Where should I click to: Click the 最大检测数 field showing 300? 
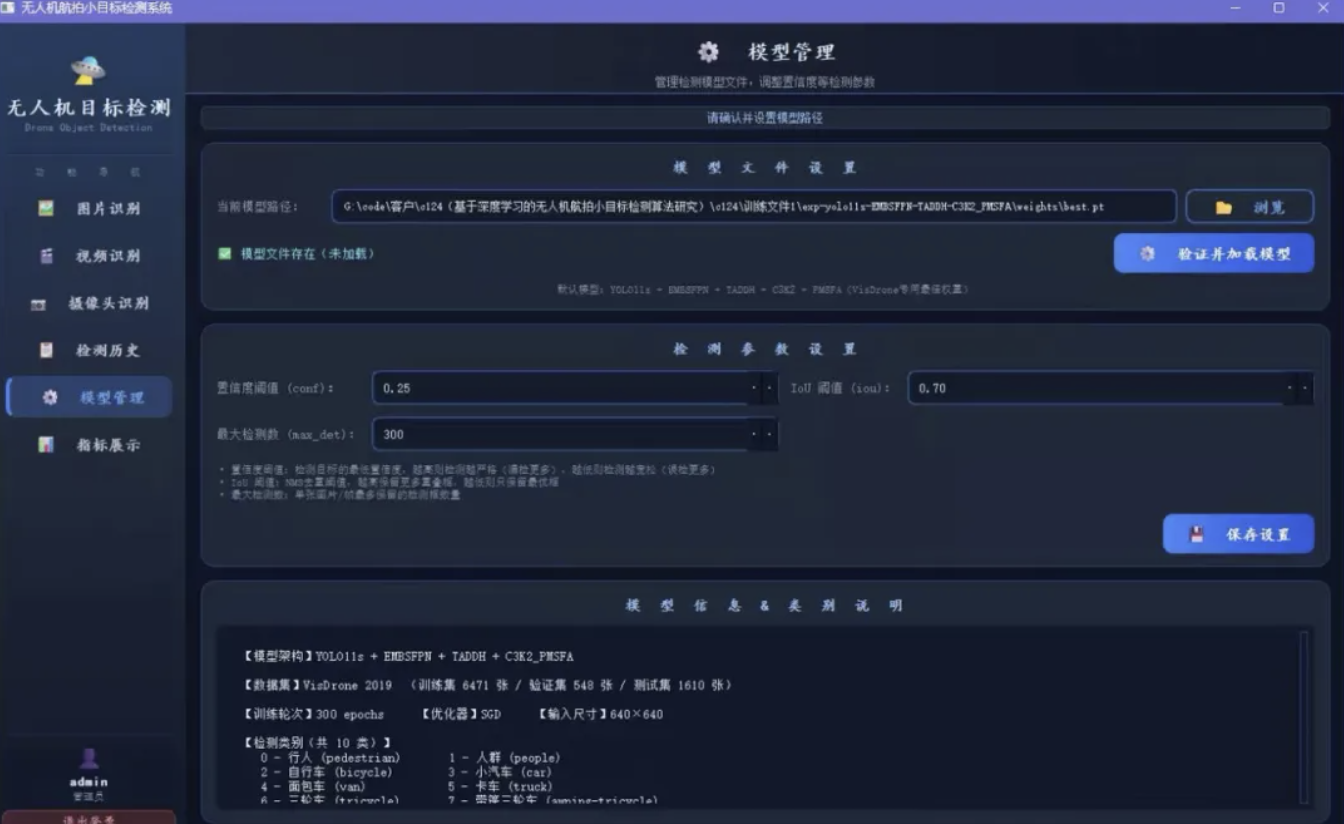tap(575, 434)
